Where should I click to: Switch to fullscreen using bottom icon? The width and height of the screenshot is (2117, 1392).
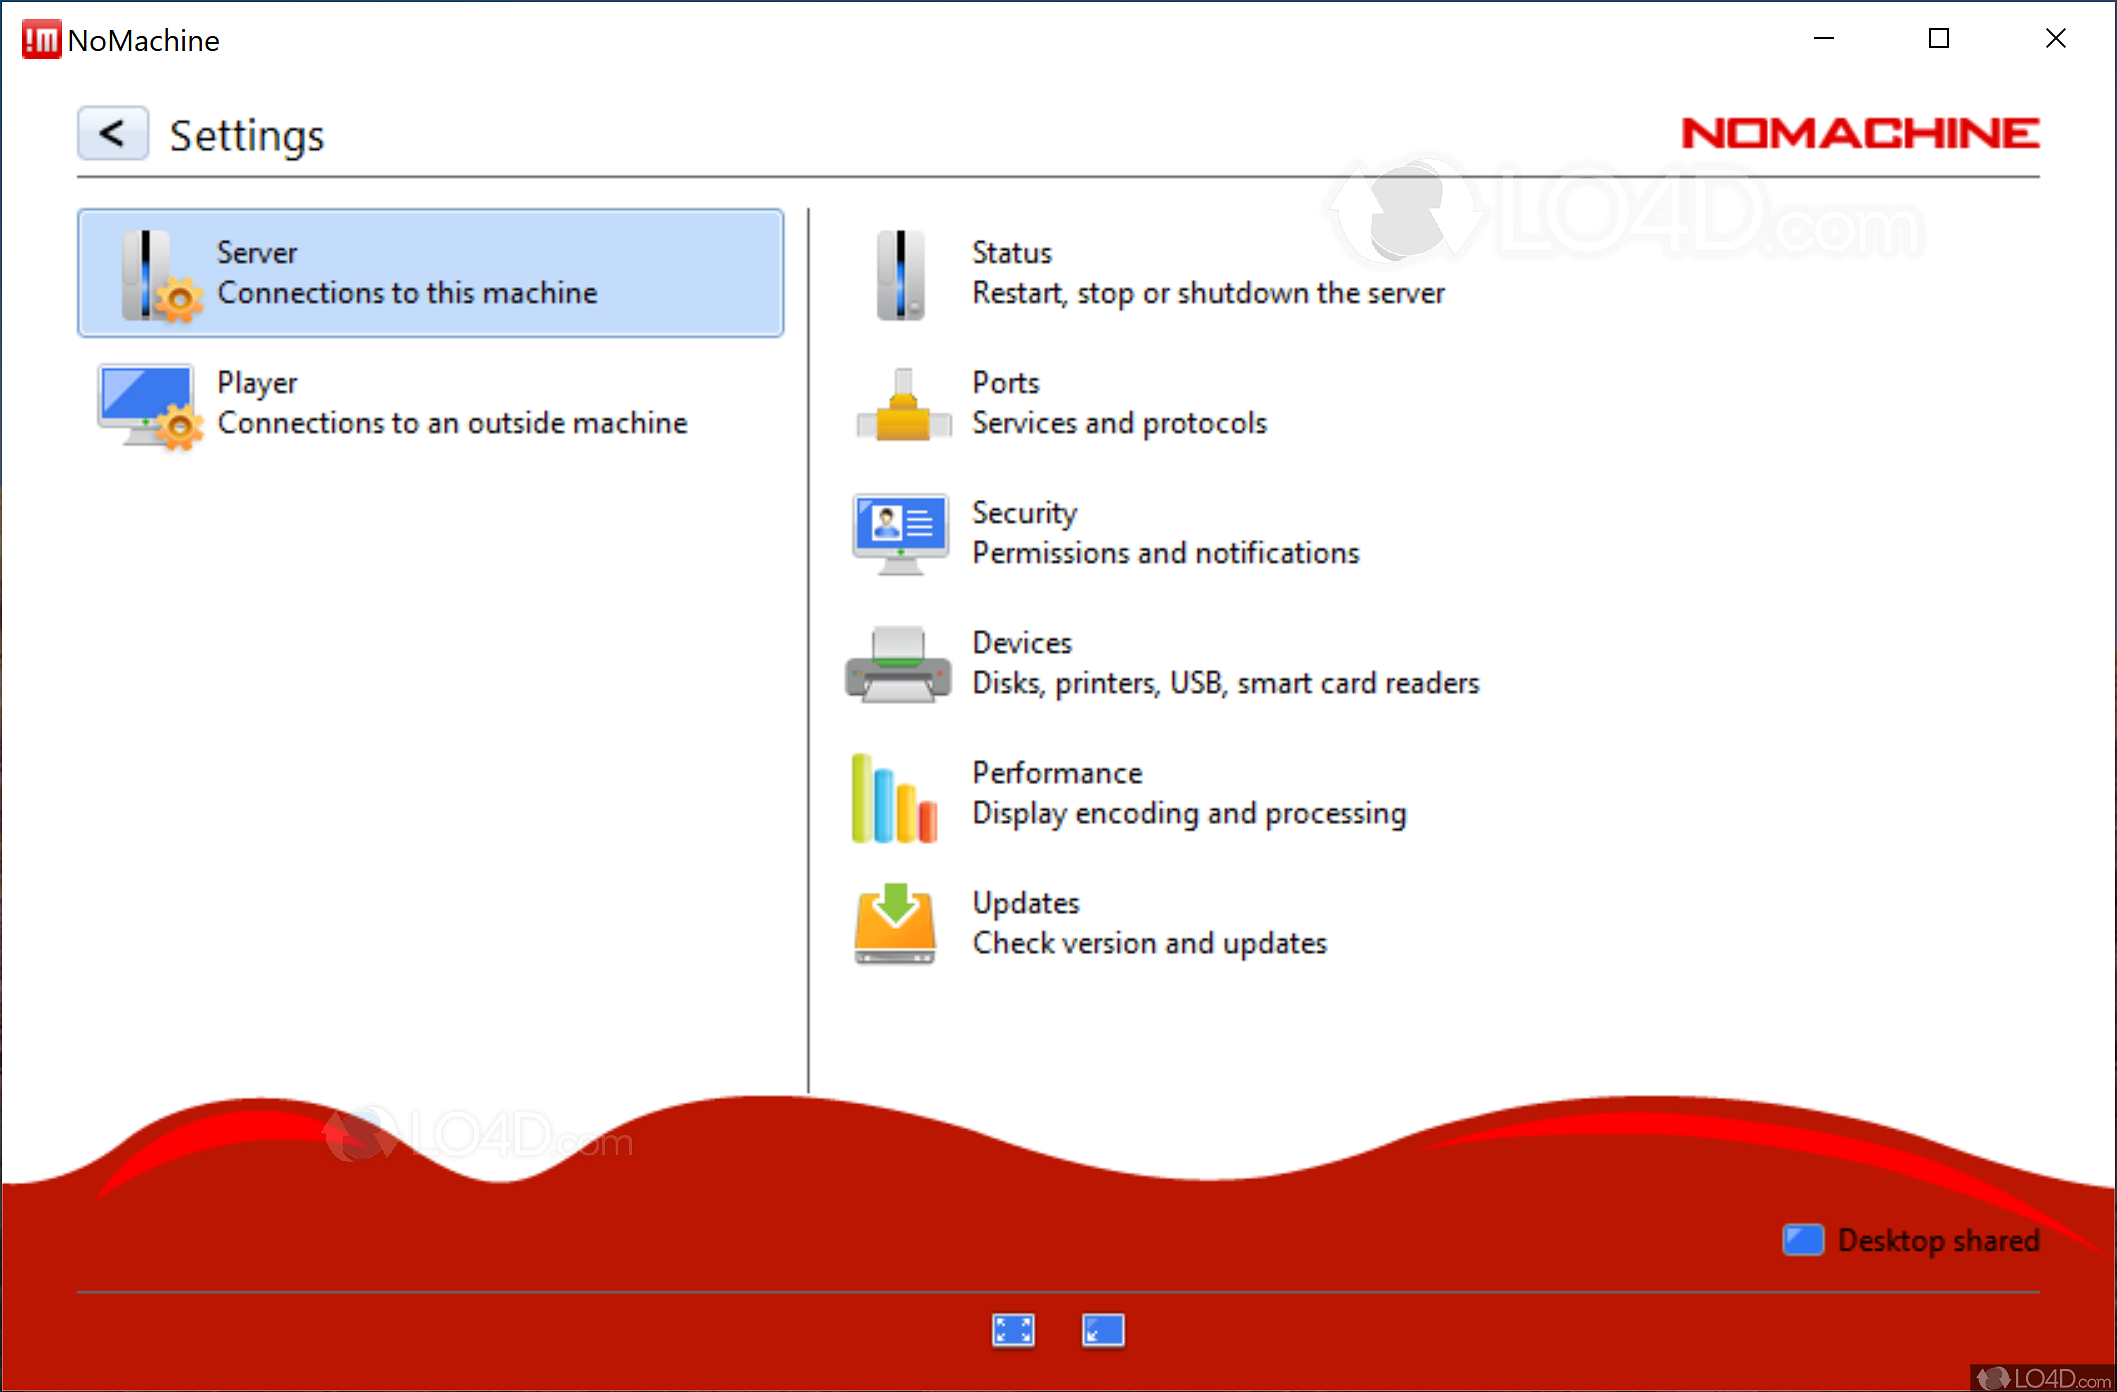coord(1013,1330)
